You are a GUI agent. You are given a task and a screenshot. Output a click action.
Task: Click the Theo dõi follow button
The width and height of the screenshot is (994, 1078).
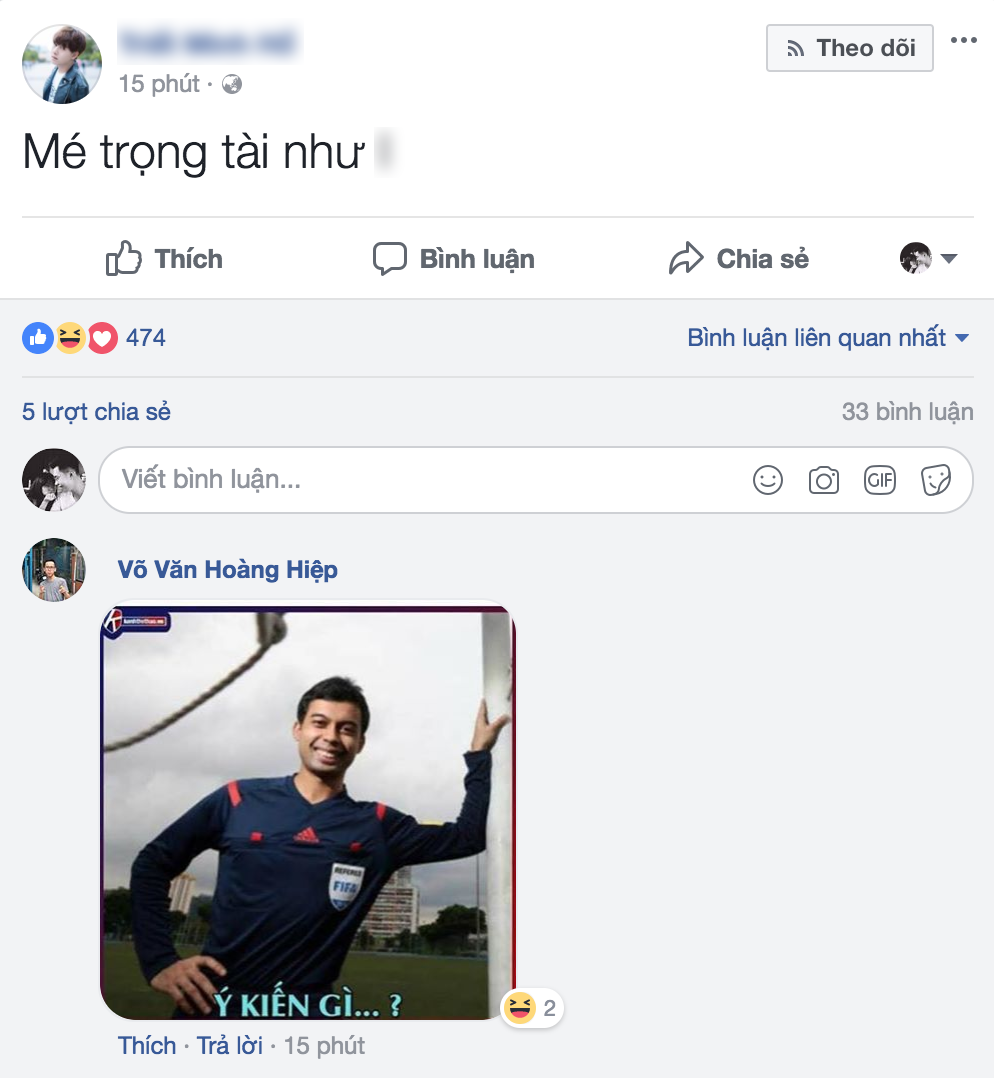coord(850,48)
